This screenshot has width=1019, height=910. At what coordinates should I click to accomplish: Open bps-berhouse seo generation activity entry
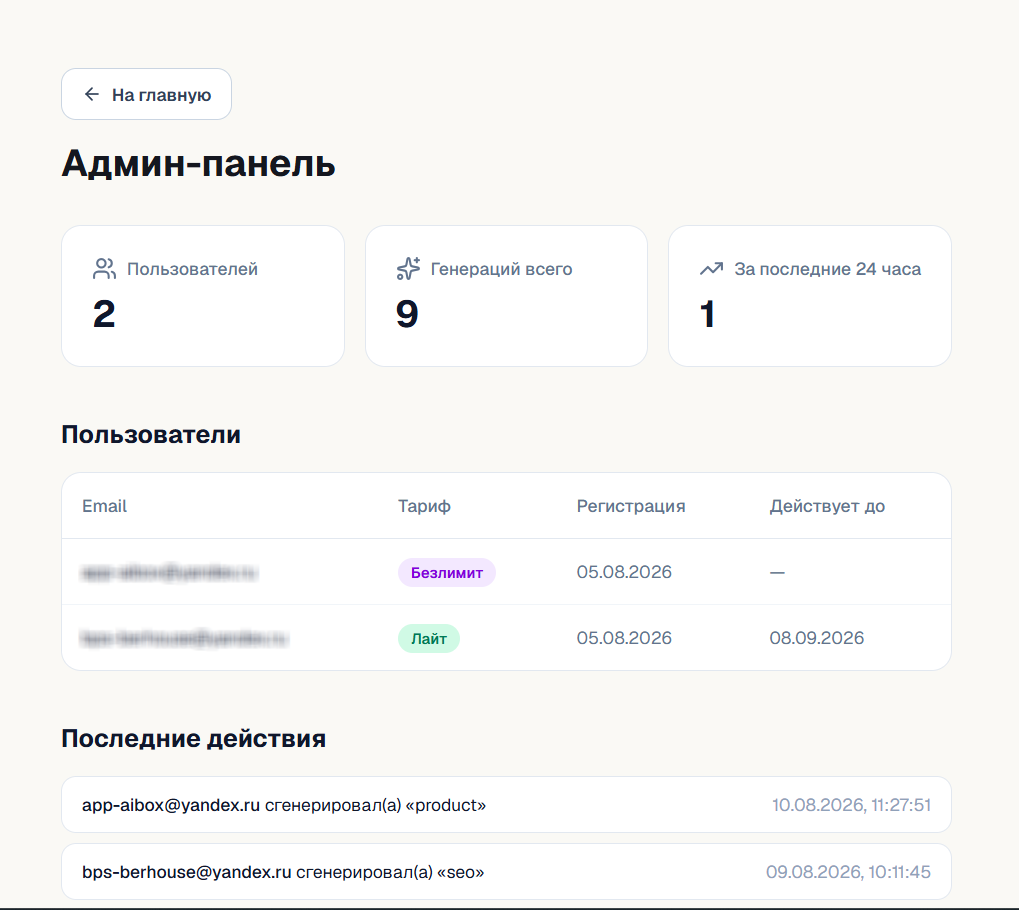(506, 872)
